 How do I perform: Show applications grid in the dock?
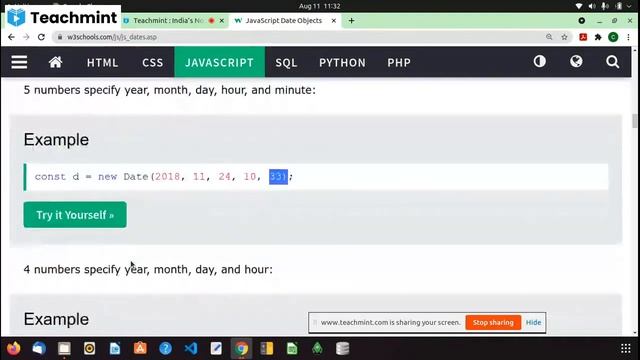coord(625,348)
